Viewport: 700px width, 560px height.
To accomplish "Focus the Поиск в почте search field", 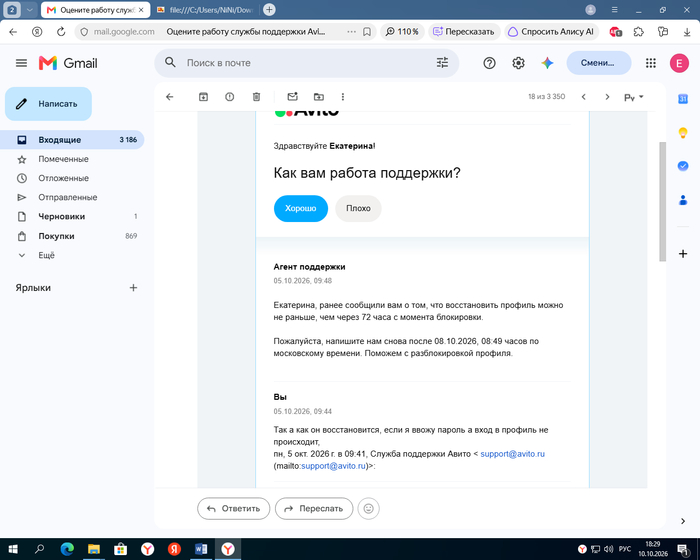I will [x=308, y=63].
